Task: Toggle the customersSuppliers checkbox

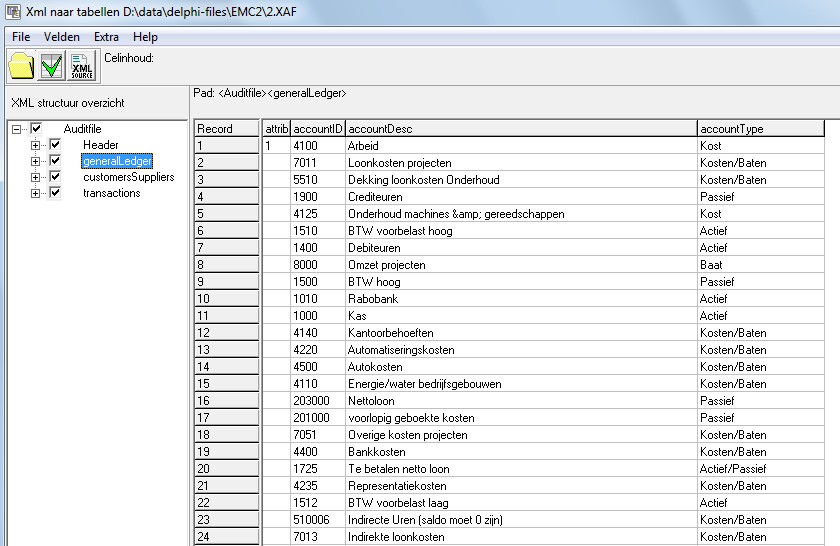Action: tap(55, 177)
